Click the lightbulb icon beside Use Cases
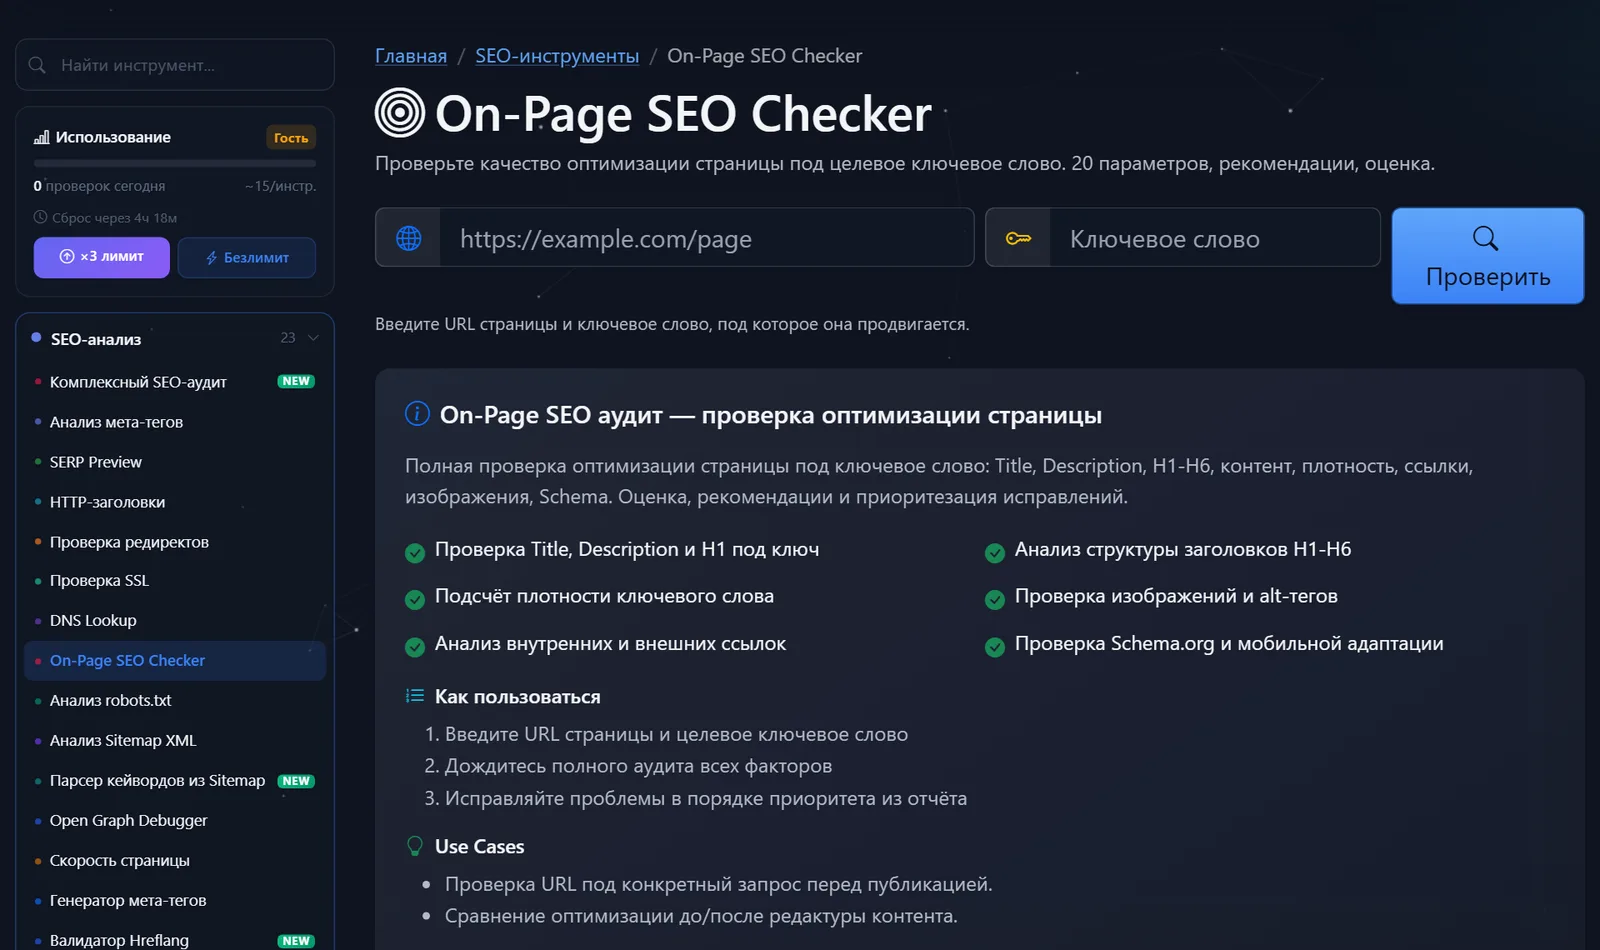 tap(415, 846)
